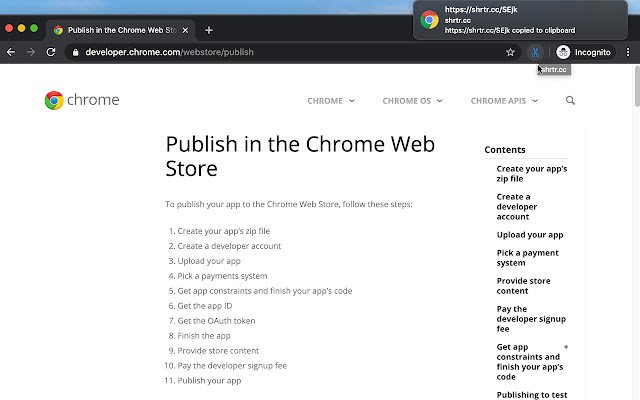Click the green window fullscreen button
The width and height of the screenshot is (640, 400).
pos(34,28)
